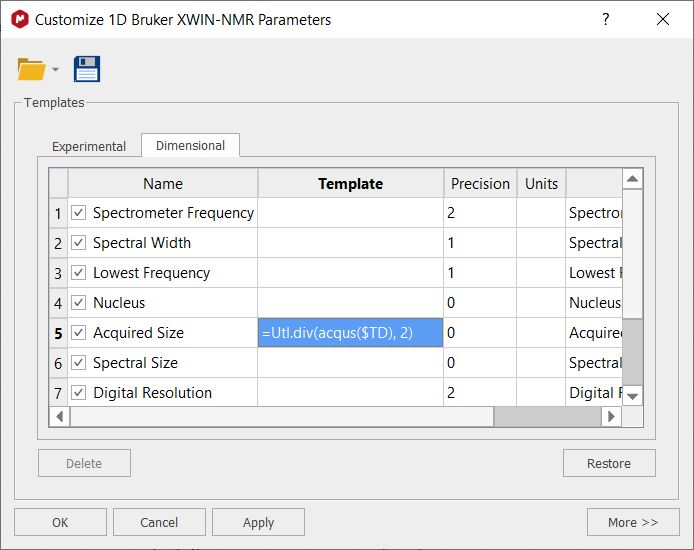Click Template cell for Spectrometer Frequency
The width and height of the screenshot is (694, 550).
[351, 213]
